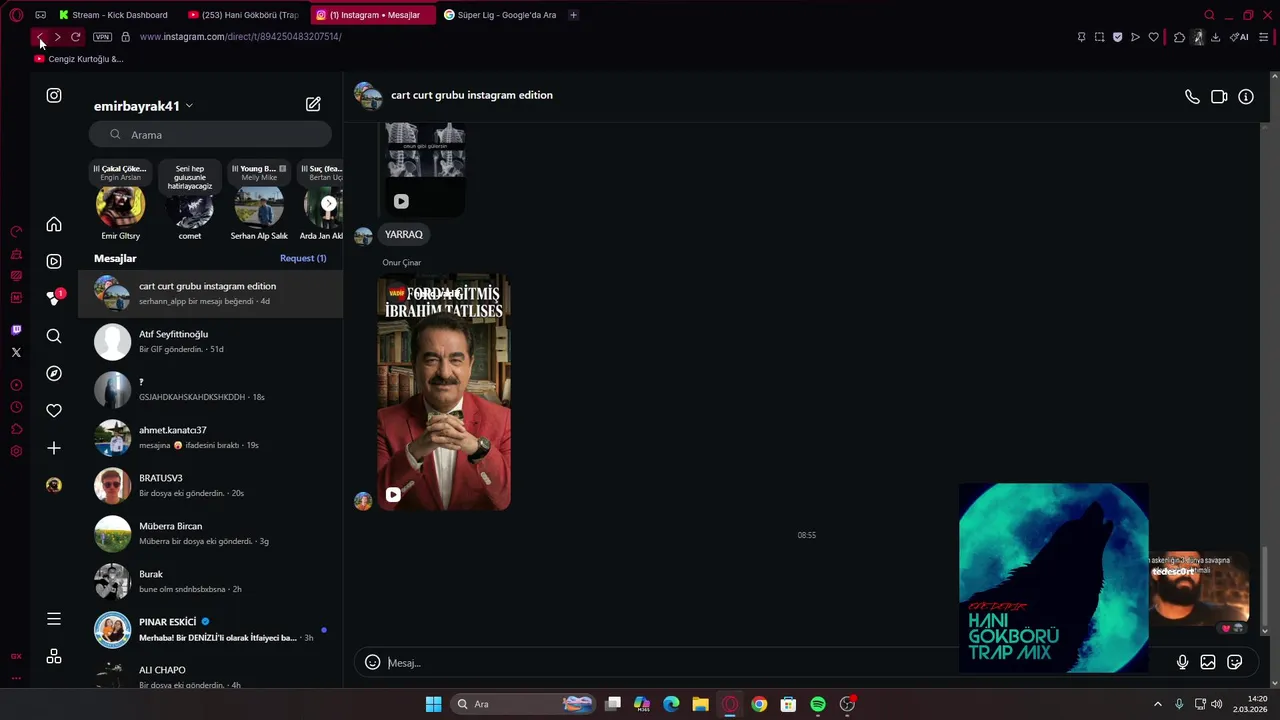Open the Opera menu logo

(x=16, y=15)
